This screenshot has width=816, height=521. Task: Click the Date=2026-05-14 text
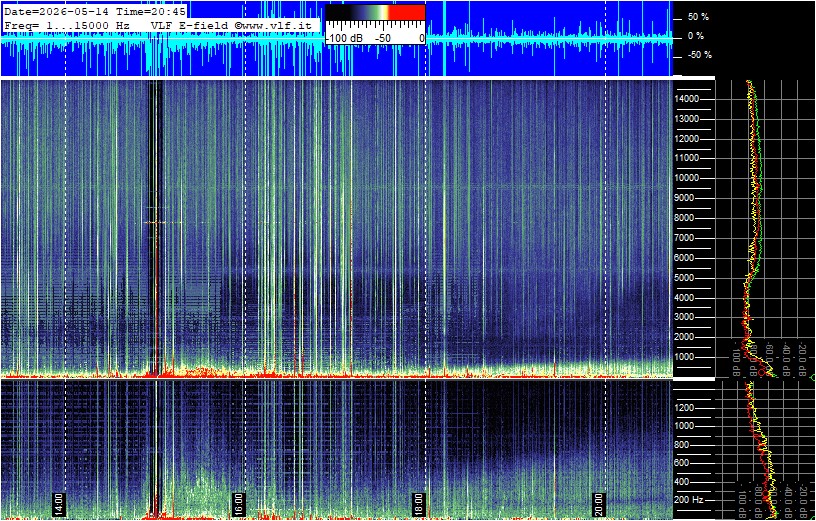click(57, 11)
